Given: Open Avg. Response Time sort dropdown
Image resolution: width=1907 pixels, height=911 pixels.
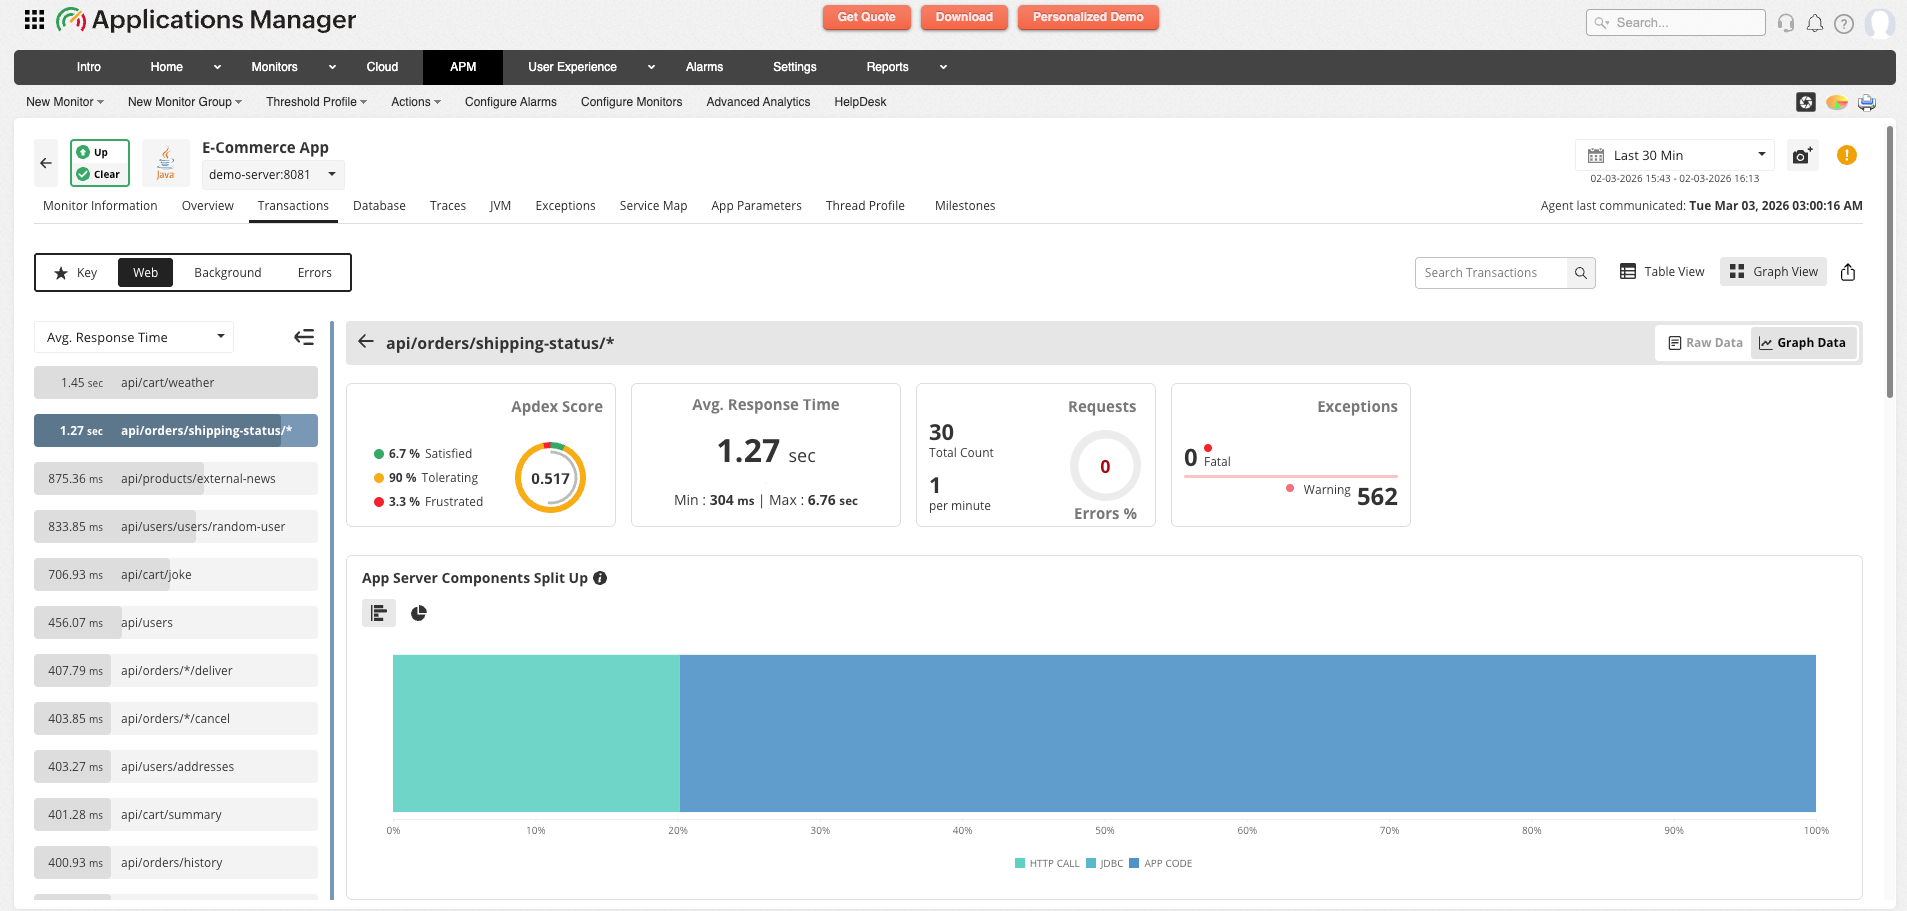Looking at the screenshot, I should click(134, 337).
